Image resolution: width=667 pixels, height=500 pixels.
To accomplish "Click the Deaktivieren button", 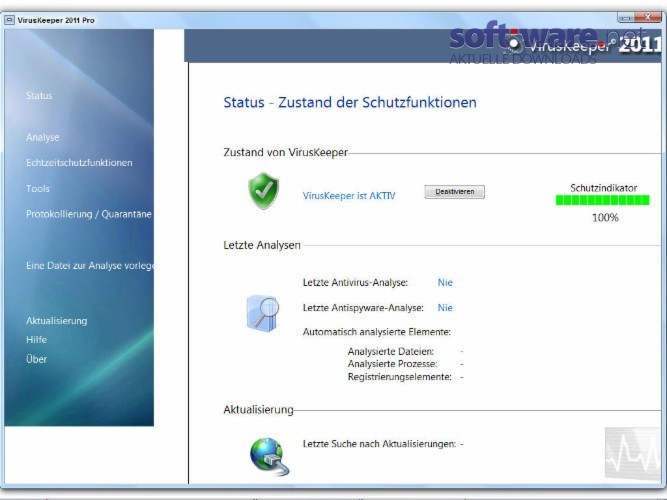I will (x=454, y=191).
